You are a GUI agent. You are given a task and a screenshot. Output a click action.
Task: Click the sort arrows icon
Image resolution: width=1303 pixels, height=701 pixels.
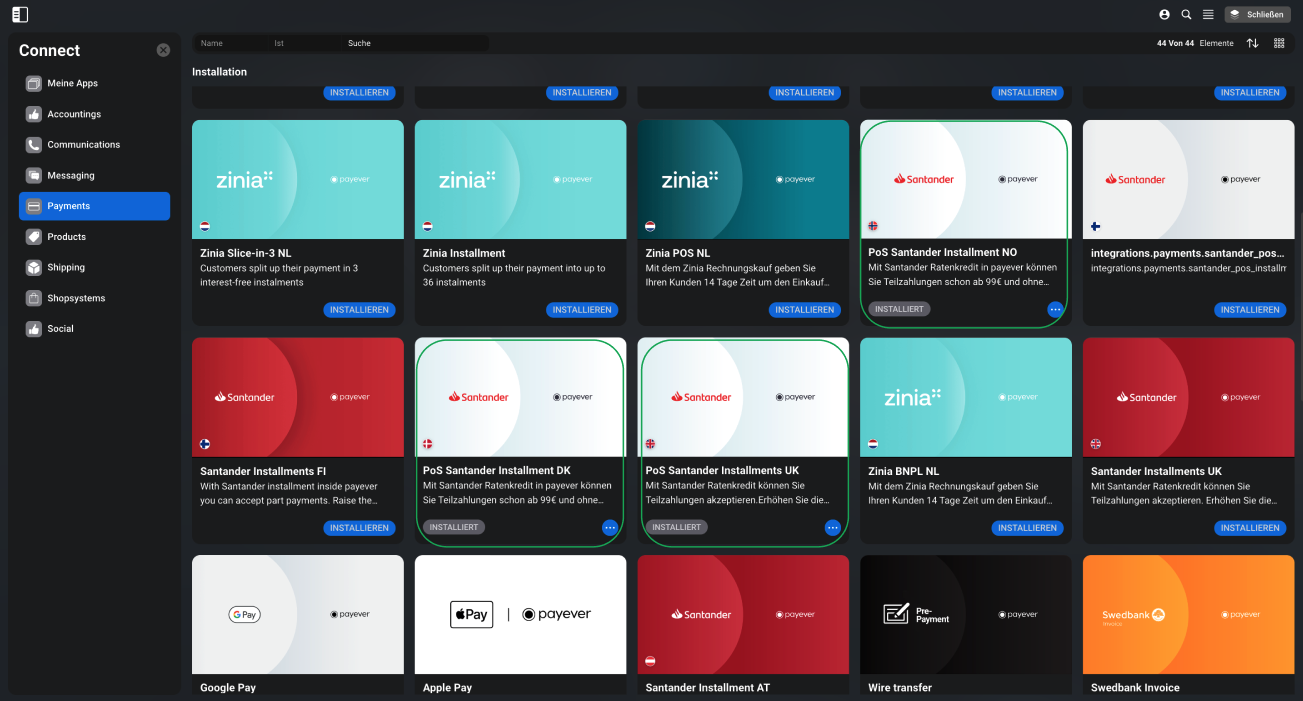pos(1253,43)
